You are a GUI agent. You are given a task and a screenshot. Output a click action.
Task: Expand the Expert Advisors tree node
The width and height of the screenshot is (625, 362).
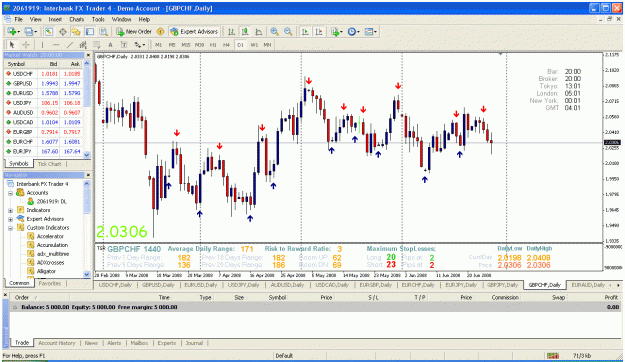point(11,219)
